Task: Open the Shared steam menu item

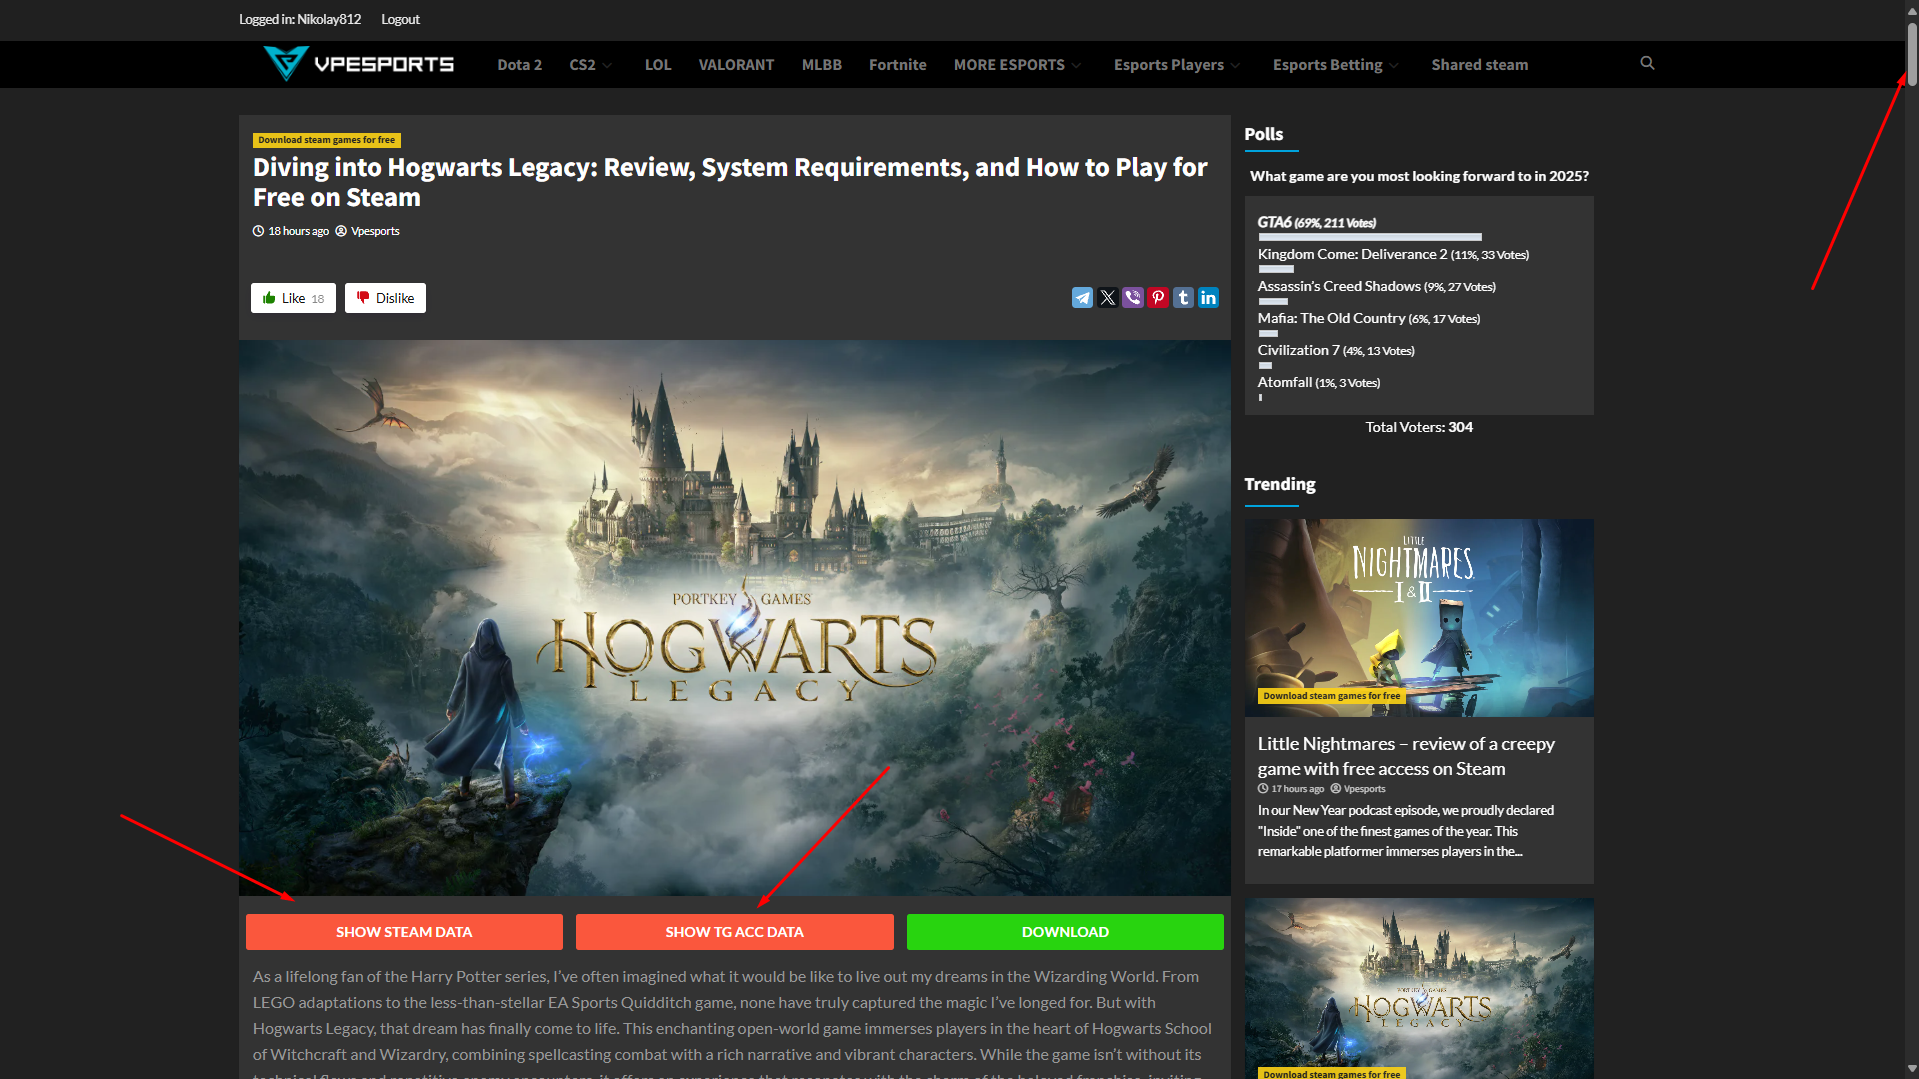Action: click(1480, 65)
